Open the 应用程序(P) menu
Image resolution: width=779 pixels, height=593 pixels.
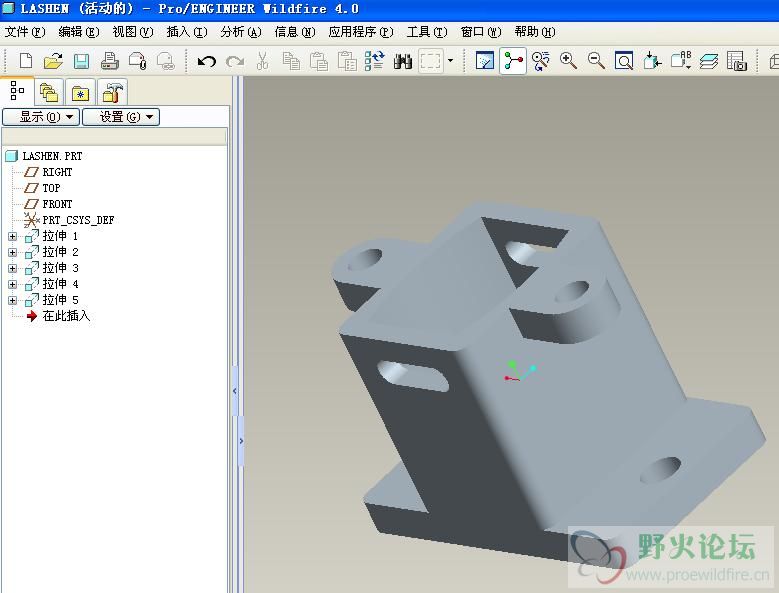pos(361,32)
